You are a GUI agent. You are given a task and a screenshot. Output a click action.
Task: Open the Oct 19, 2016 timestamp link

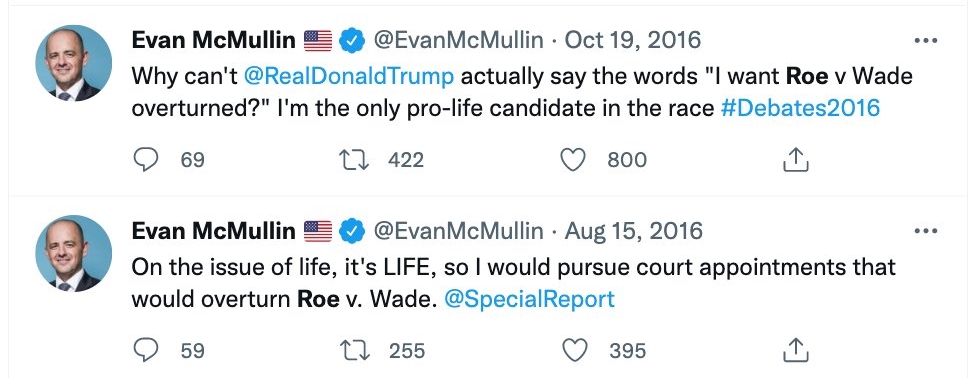click(x=632, y=41)
